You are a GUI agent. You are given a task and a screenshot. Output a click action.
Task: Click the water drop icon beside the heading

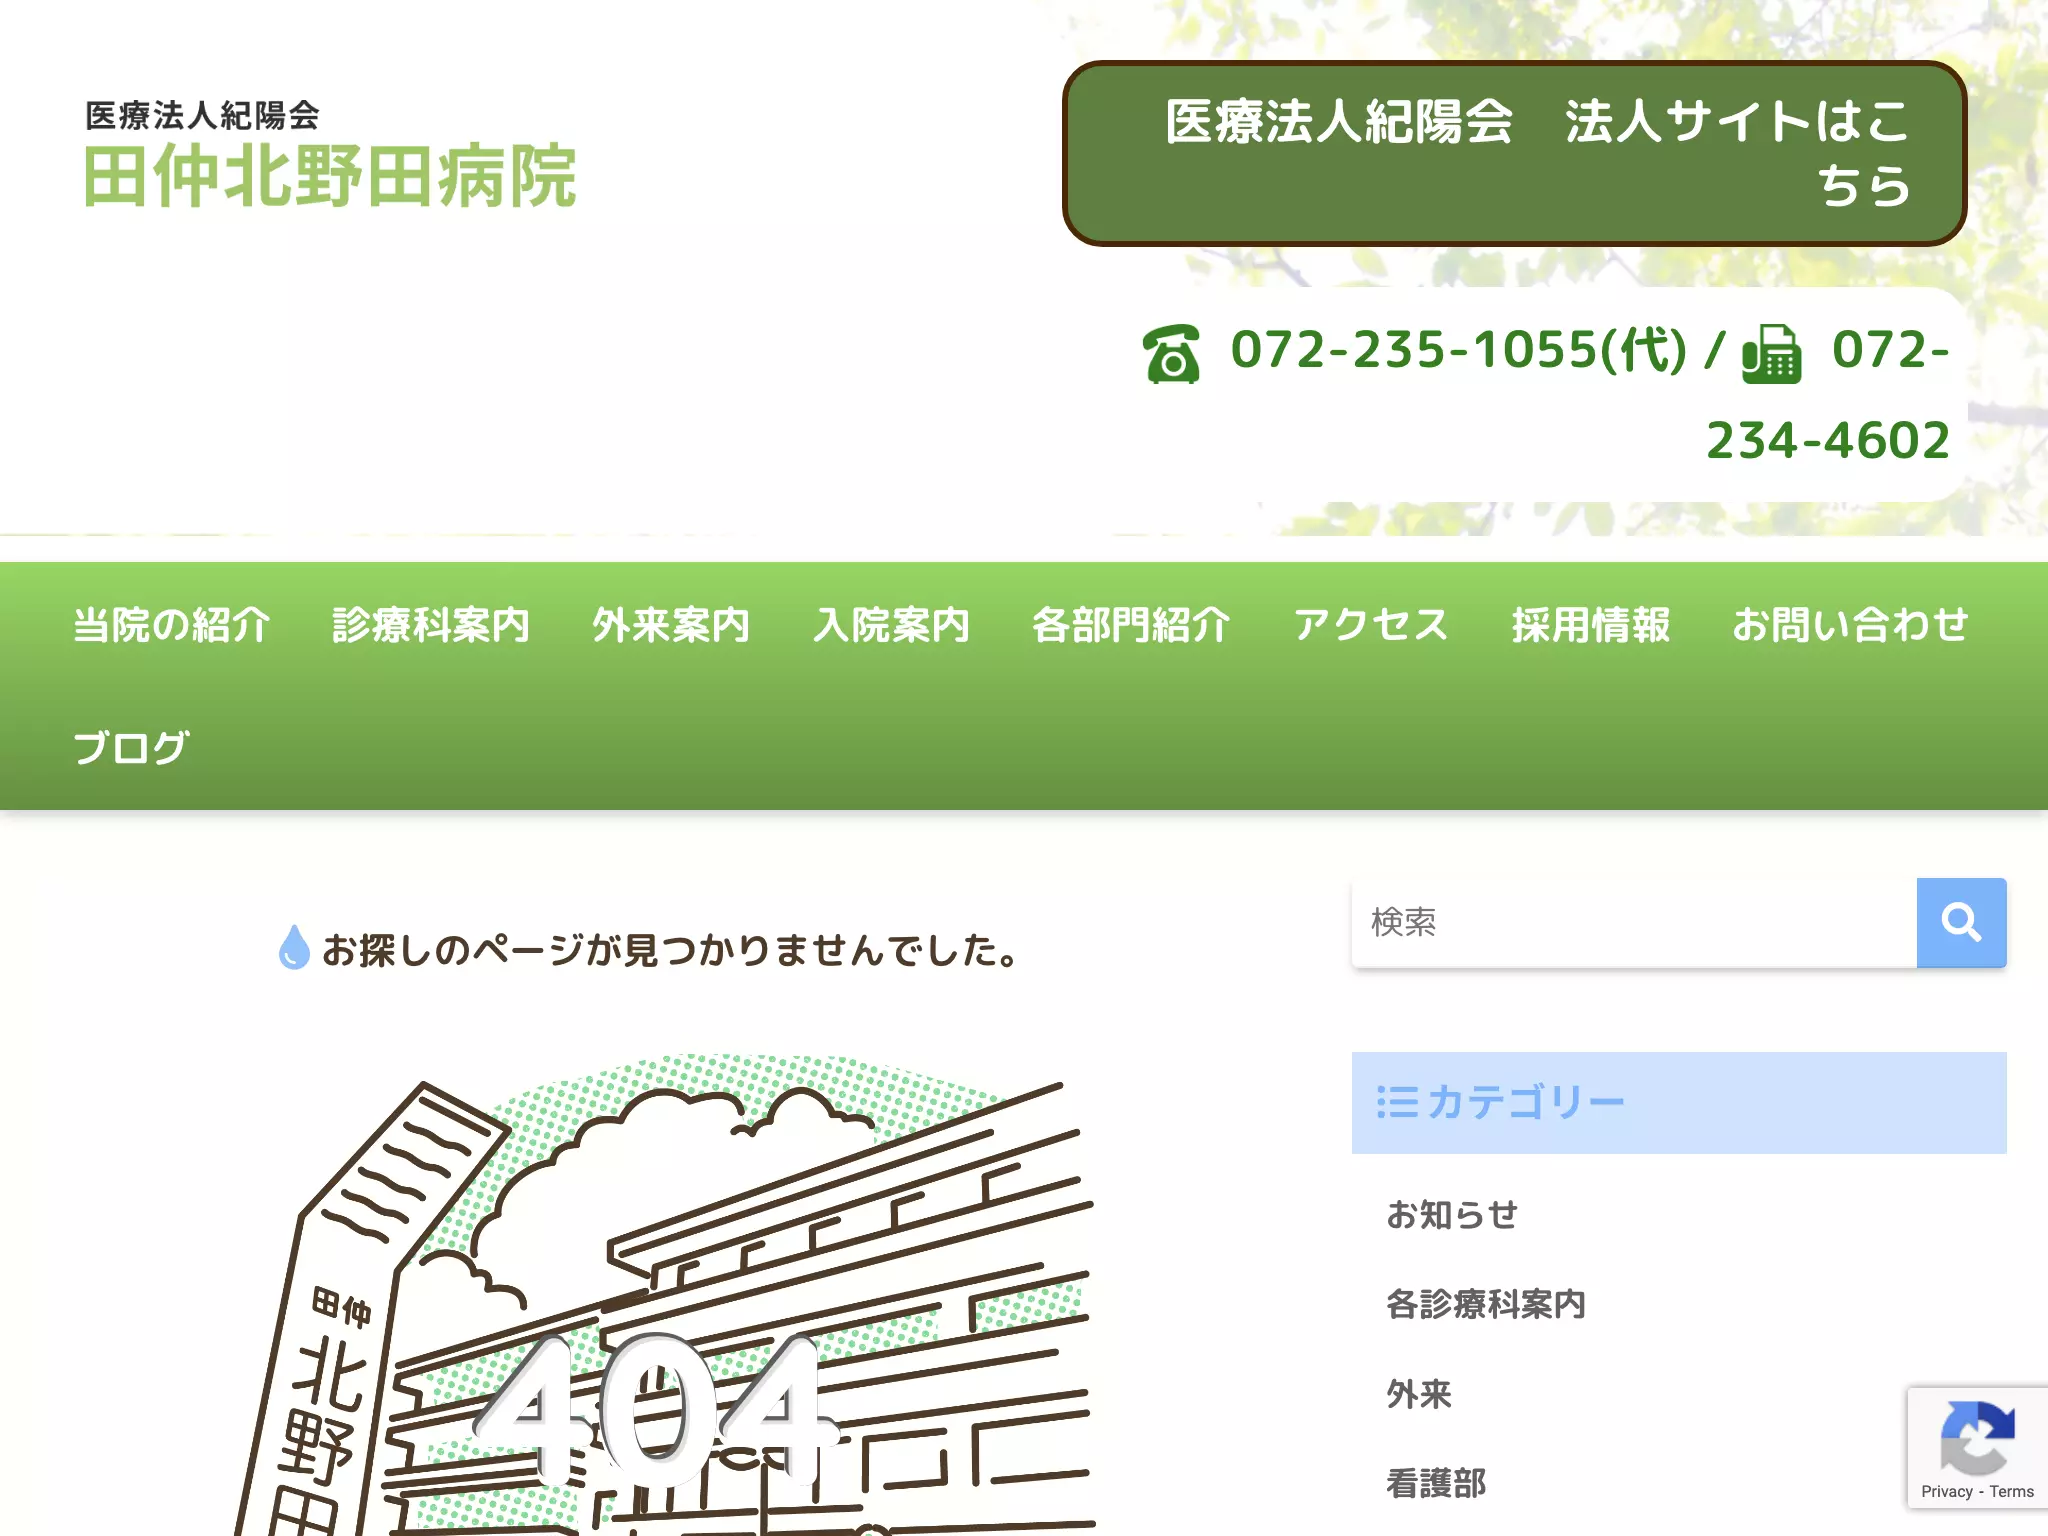coord(294,947)
